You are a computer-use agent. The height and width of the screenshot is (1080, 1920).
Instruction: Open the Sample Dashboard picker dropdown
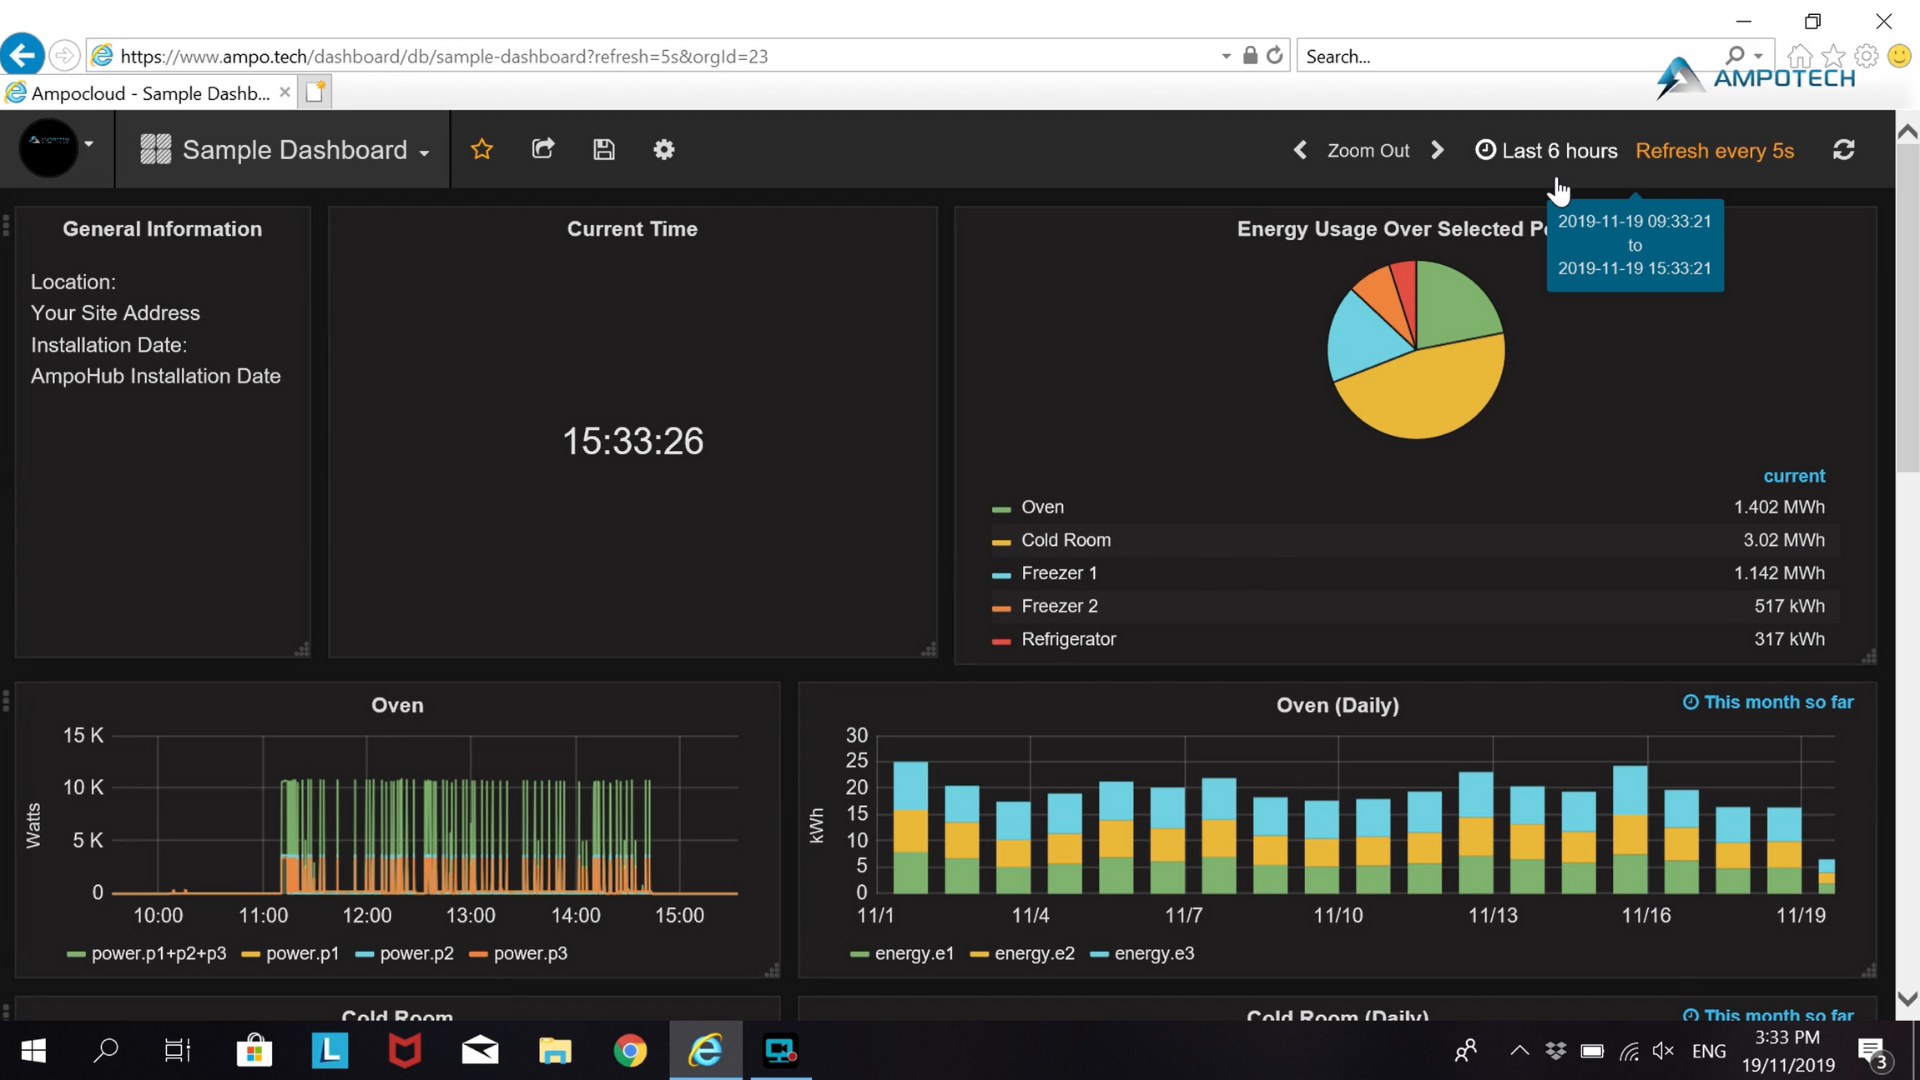coord(285,150)
